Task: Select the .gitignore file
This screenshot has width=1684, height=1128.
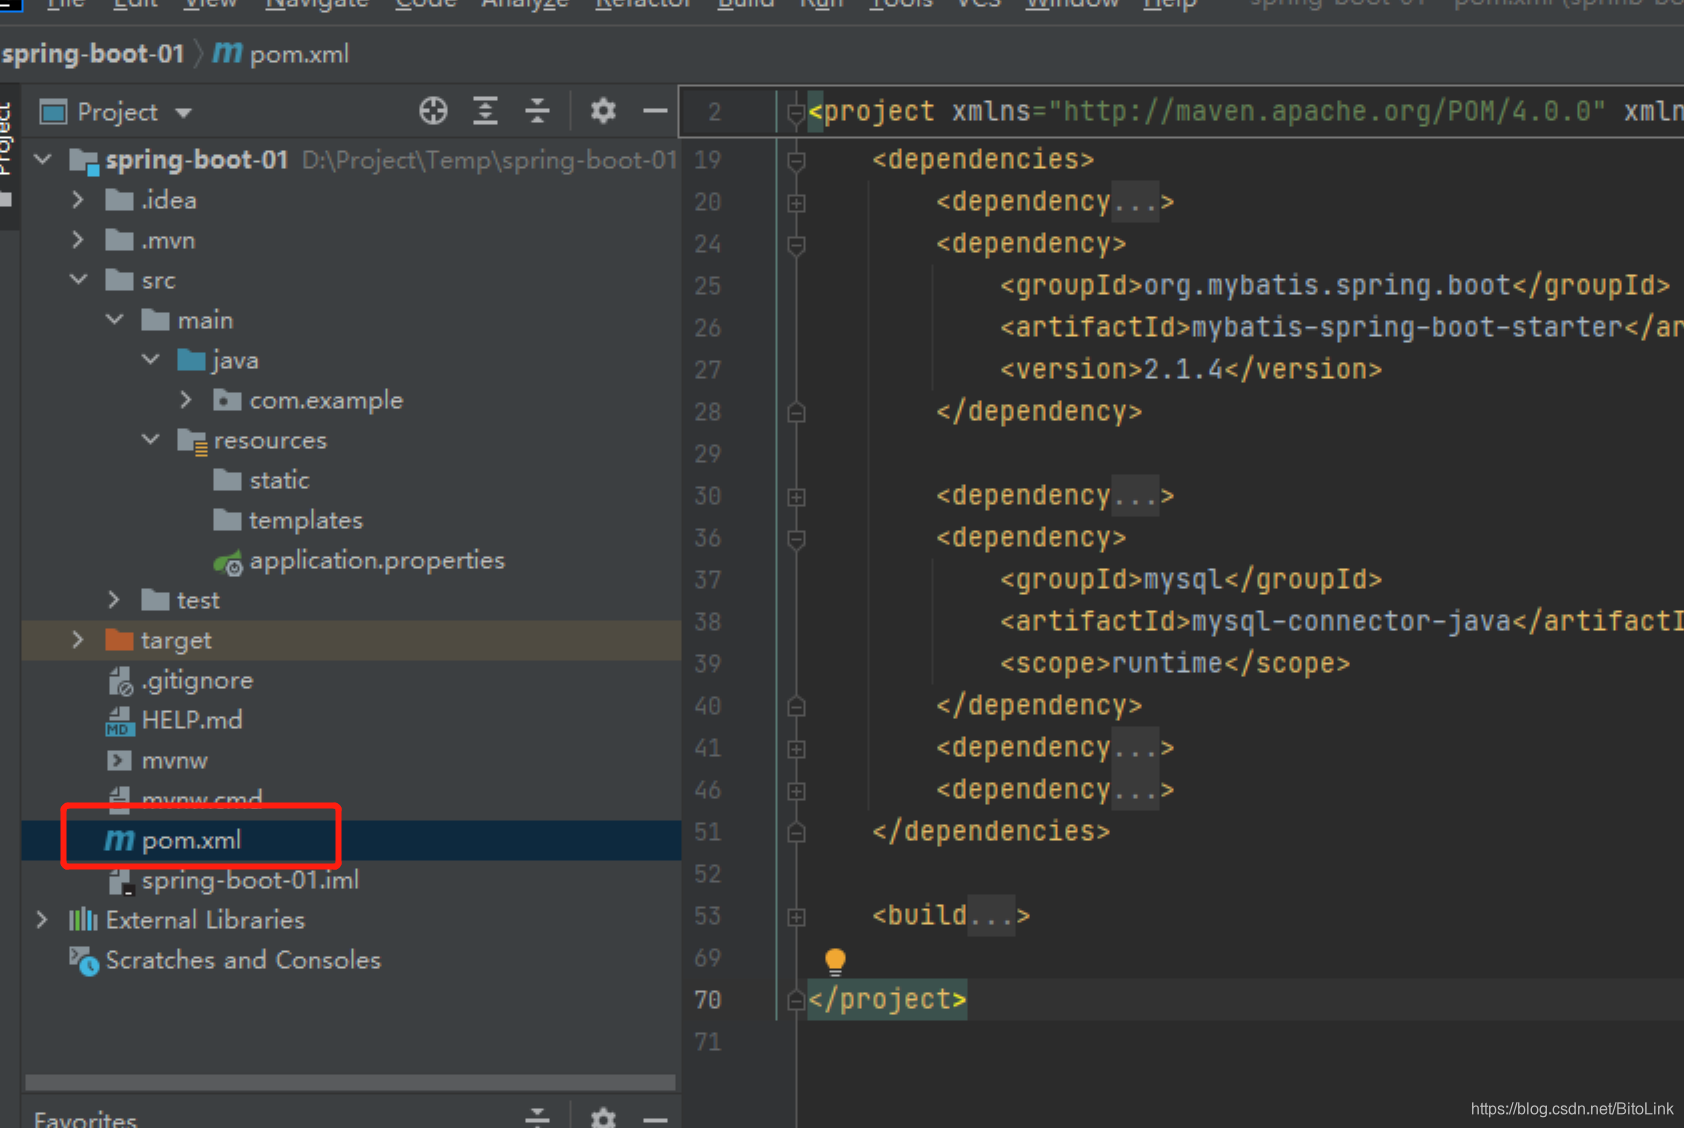Action: (x=197, y=680)
